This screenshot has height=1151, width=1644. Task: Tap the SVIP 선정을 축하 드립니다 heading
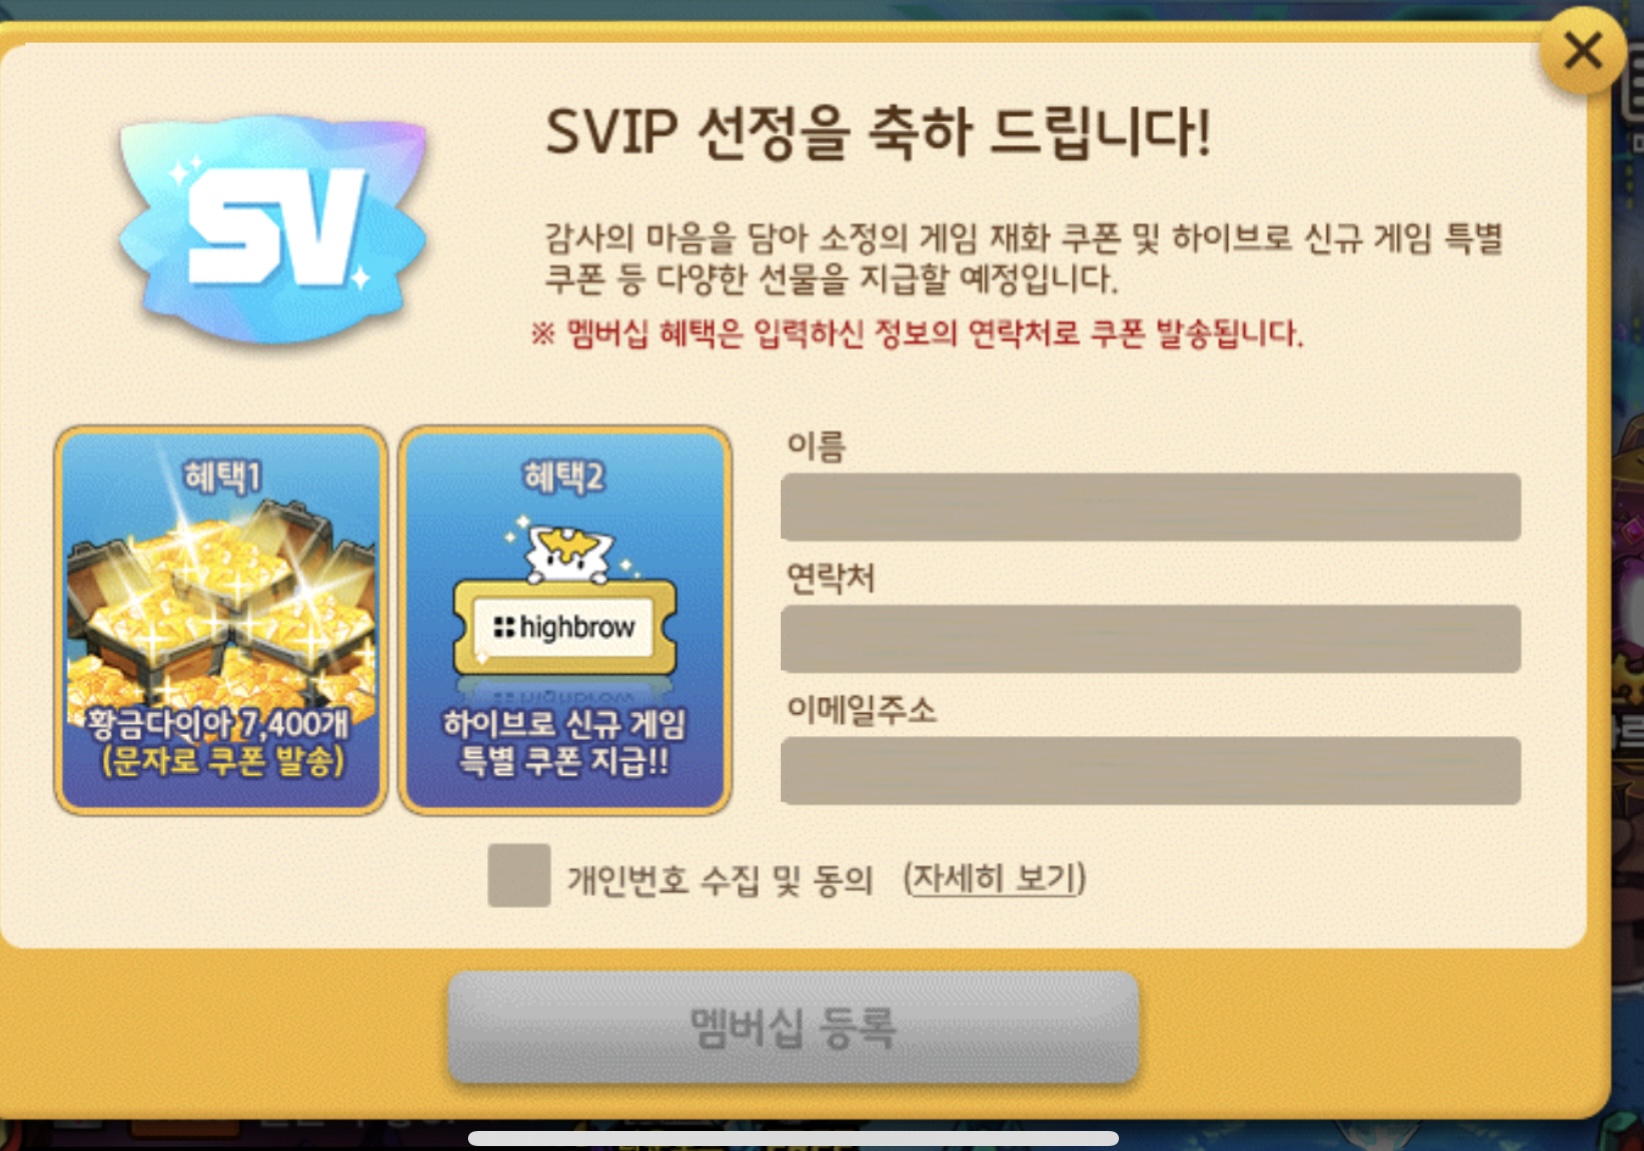[878, 132]
